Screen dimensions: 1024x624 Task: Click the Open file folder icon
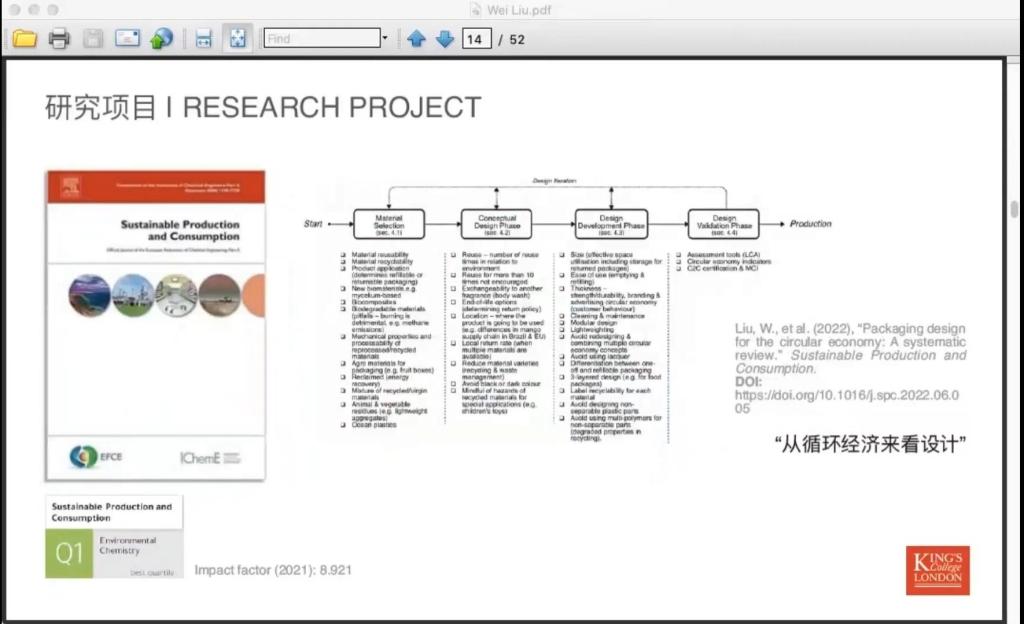[24, 39]
